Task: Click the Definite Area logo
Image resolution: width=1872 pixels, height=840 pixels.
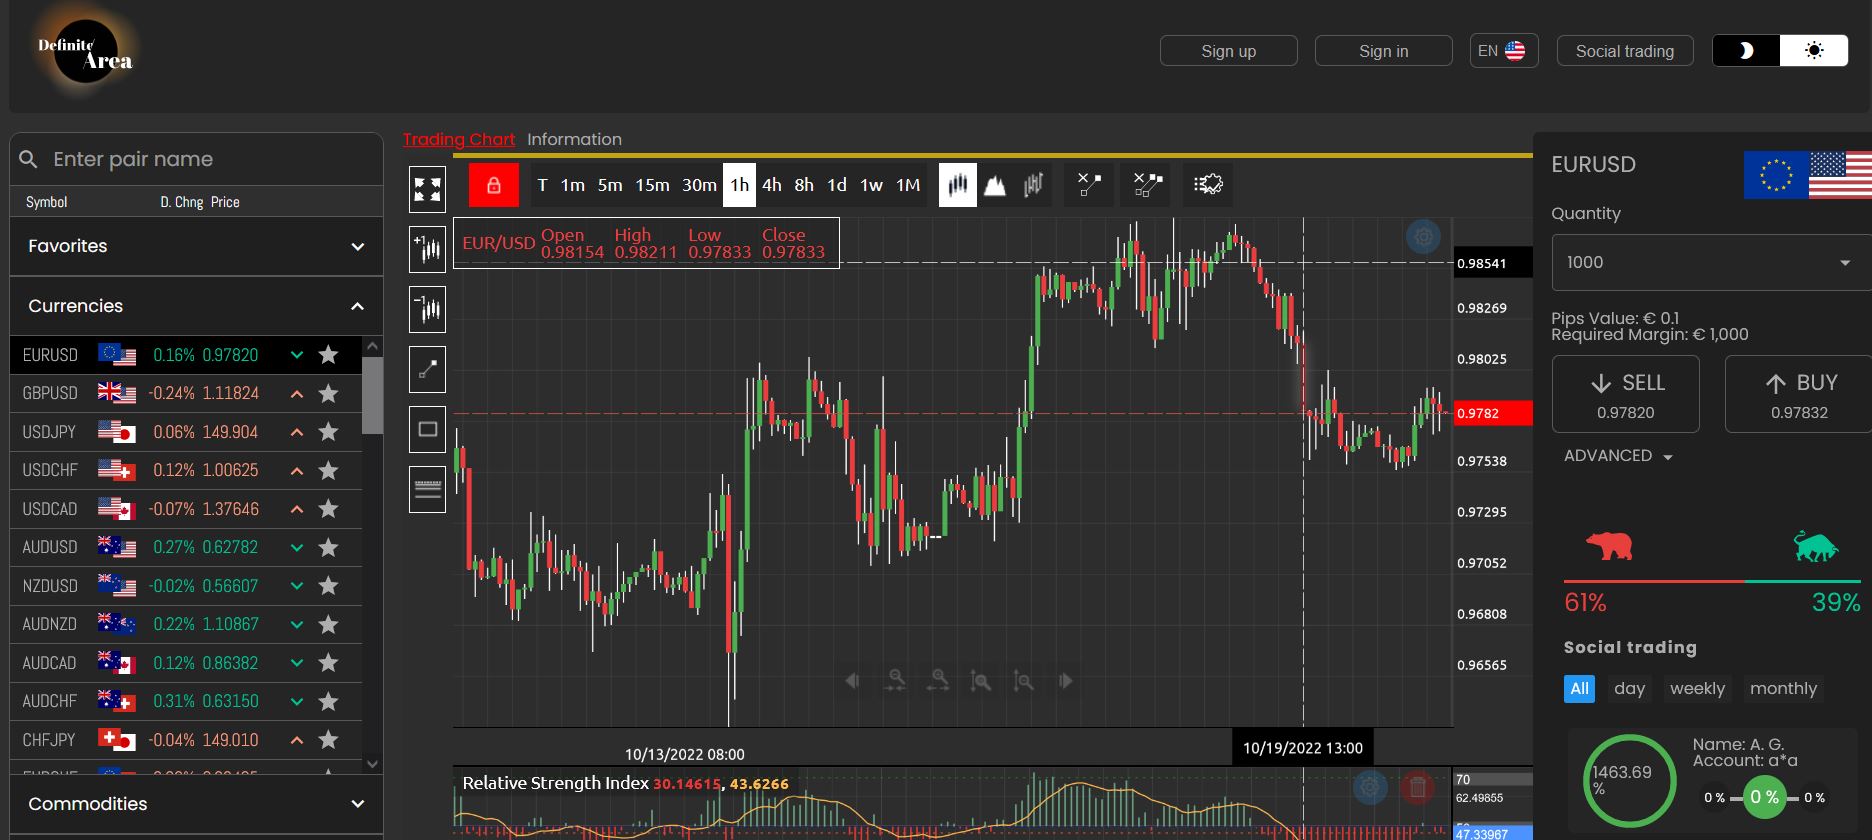Action: coord(86,52)
